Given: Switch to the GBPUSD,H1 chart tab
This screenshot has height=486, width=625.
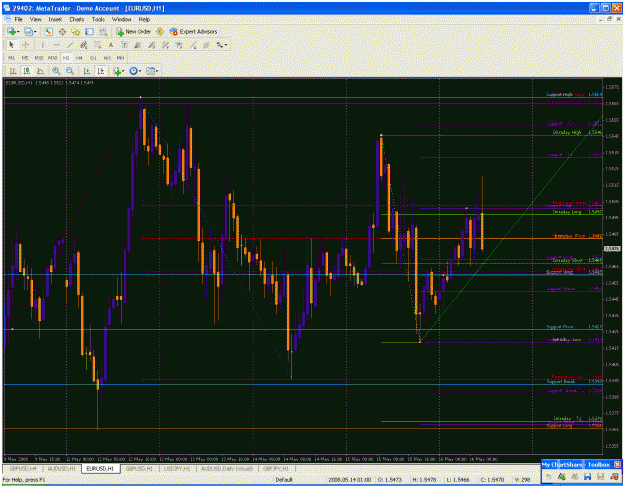Looking at the screenshot, I should (x=140, y=468).
